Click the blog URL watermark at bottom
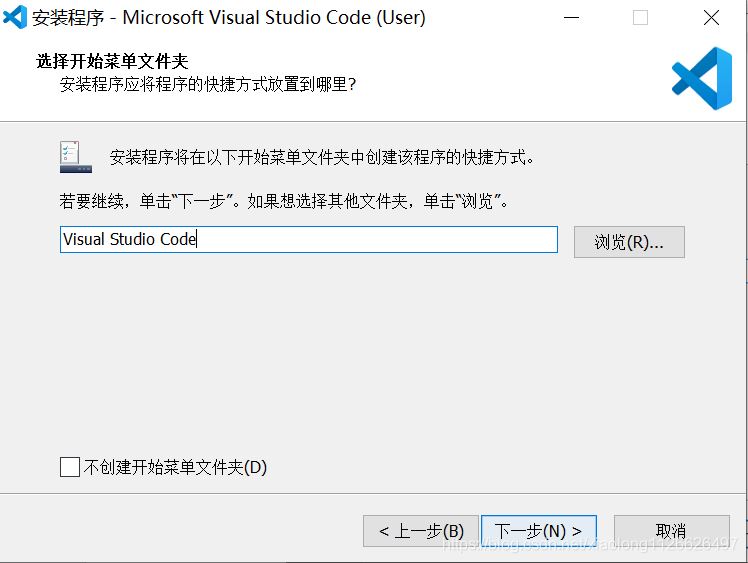Screen dimensions: 748x563 click(590, 543)
